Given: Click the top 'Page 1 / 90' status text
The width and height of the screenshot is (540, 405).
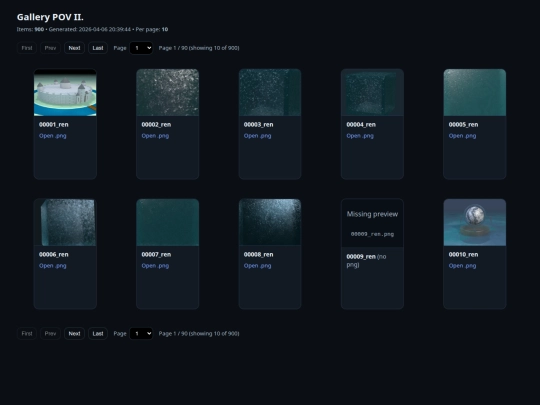Looking at the screenshot, I should (x=199, y=48).
